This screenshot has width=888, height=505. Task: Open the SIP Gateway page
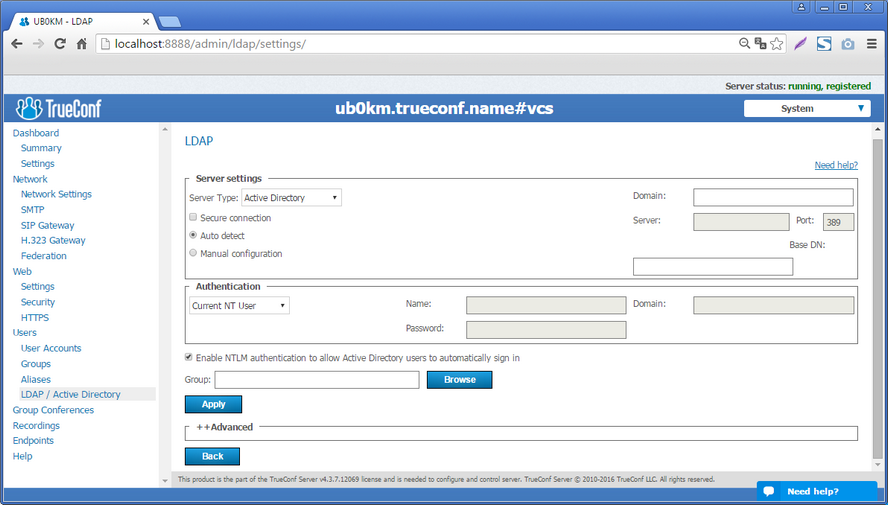pyautogui.click(x=48, y=225)
